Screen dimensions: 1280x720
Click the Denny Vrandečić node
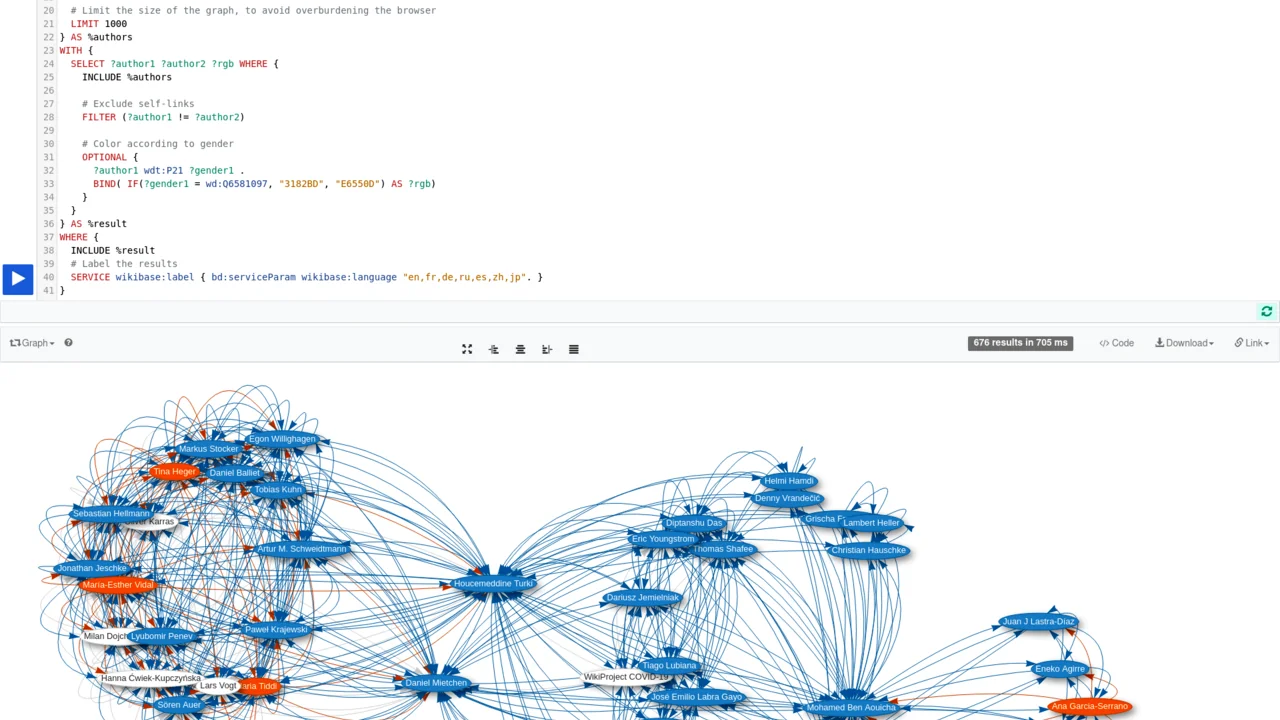click(788, 498)
